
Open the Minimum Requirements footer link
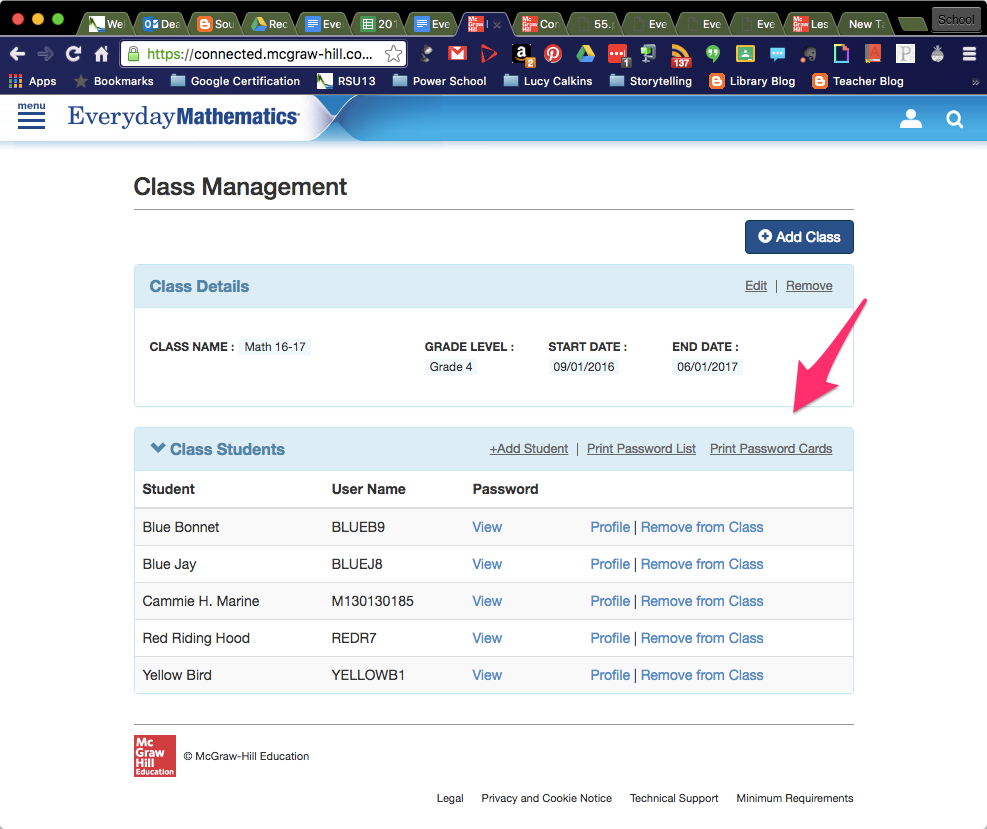pyautogui.click(x=795, y=798)
